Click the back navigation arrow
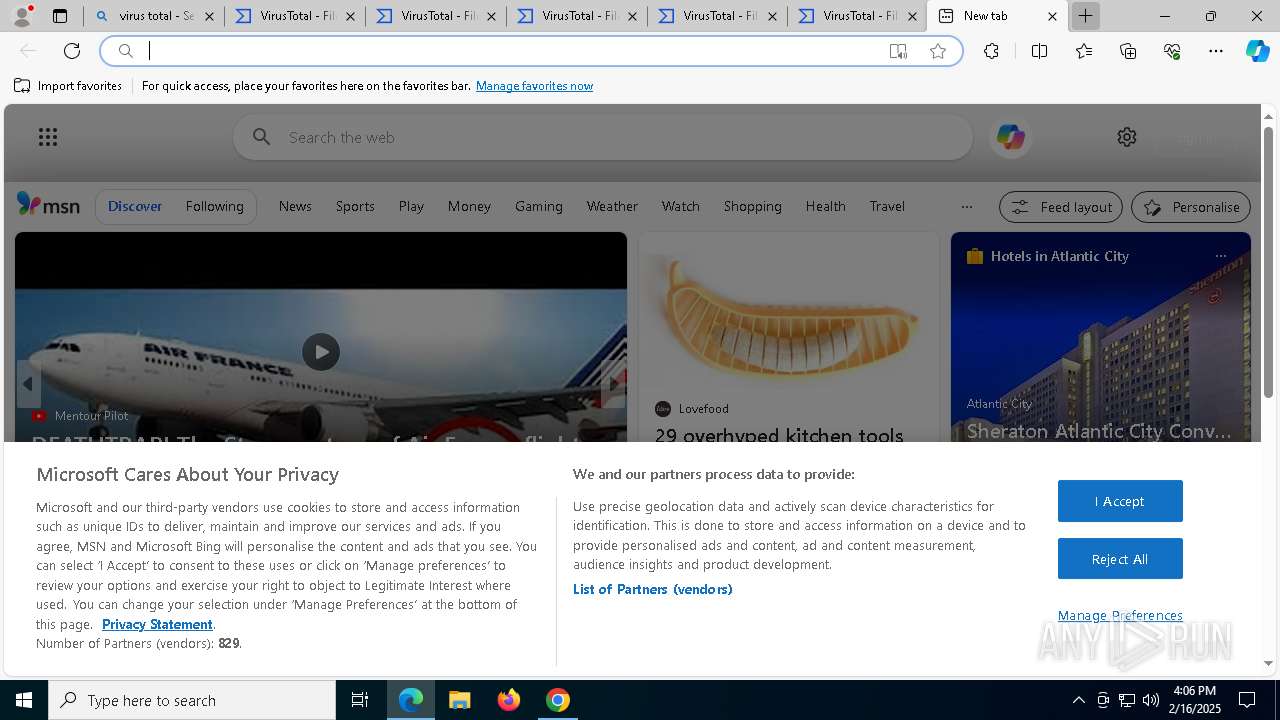The width and height of the screenshot is (1280, 720). click(x=28, y=51)
